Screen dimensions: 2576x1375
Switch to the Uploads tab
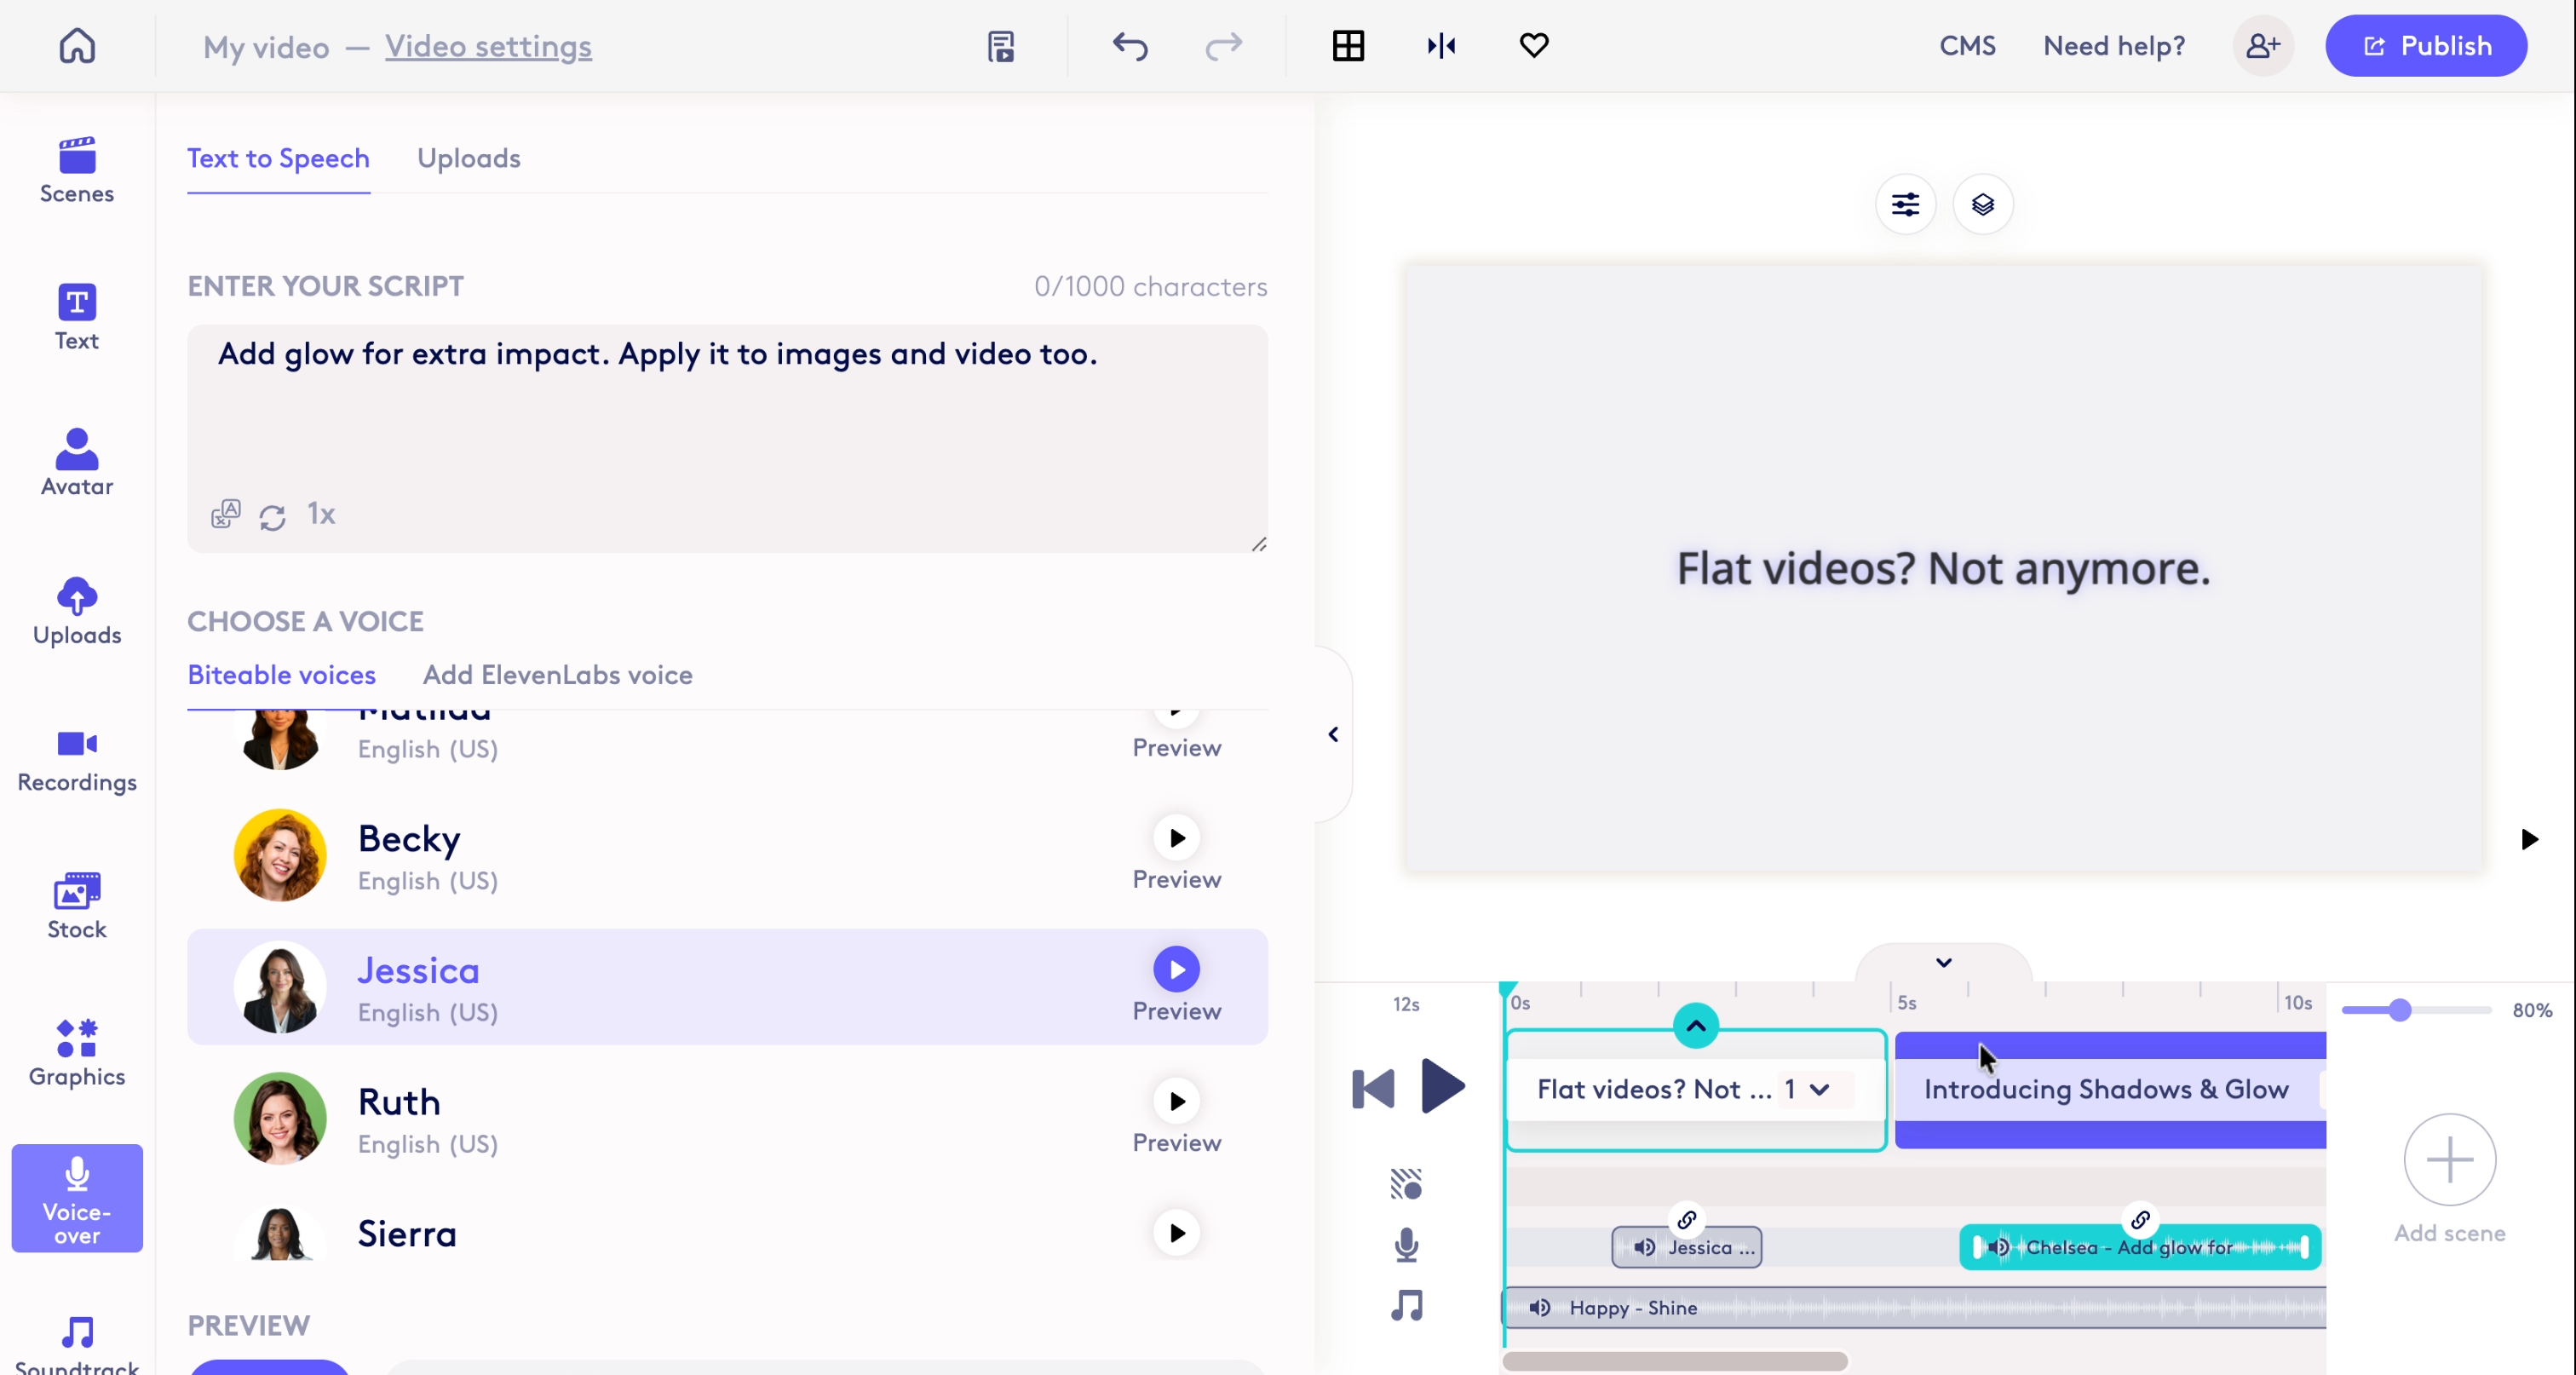point(469,158)
